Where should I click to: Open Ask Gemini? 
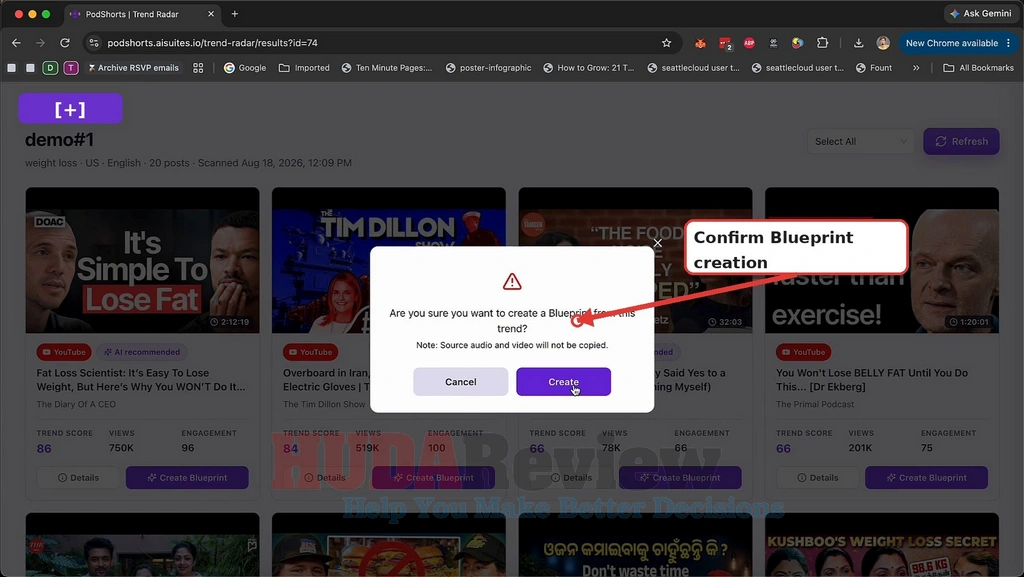click(x=980, y=13)
